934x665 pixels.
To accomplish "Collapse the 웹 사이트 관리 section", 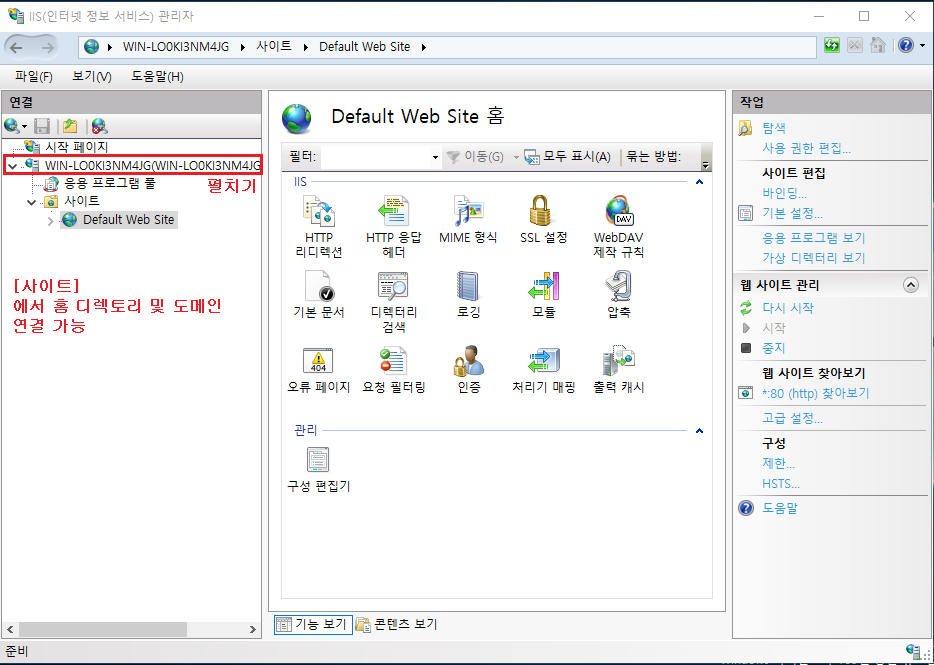I will tap(911, 285).
